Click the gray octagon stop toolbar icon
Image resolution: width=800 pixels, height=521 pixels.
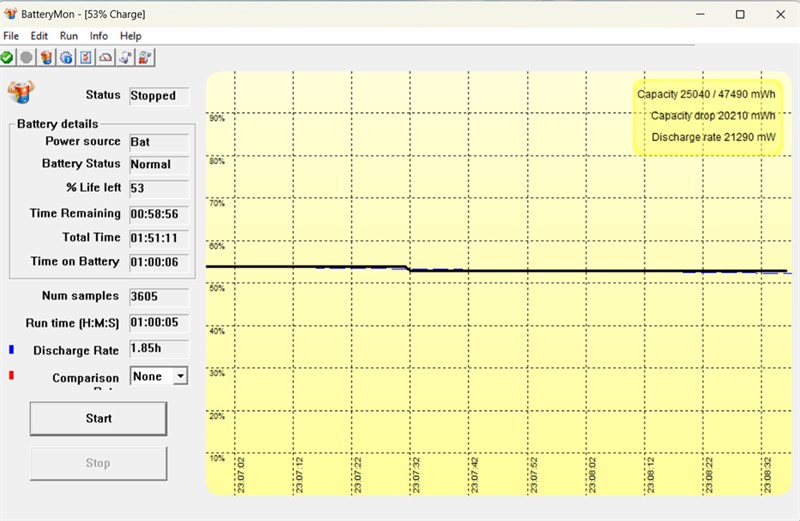[27, 58]
